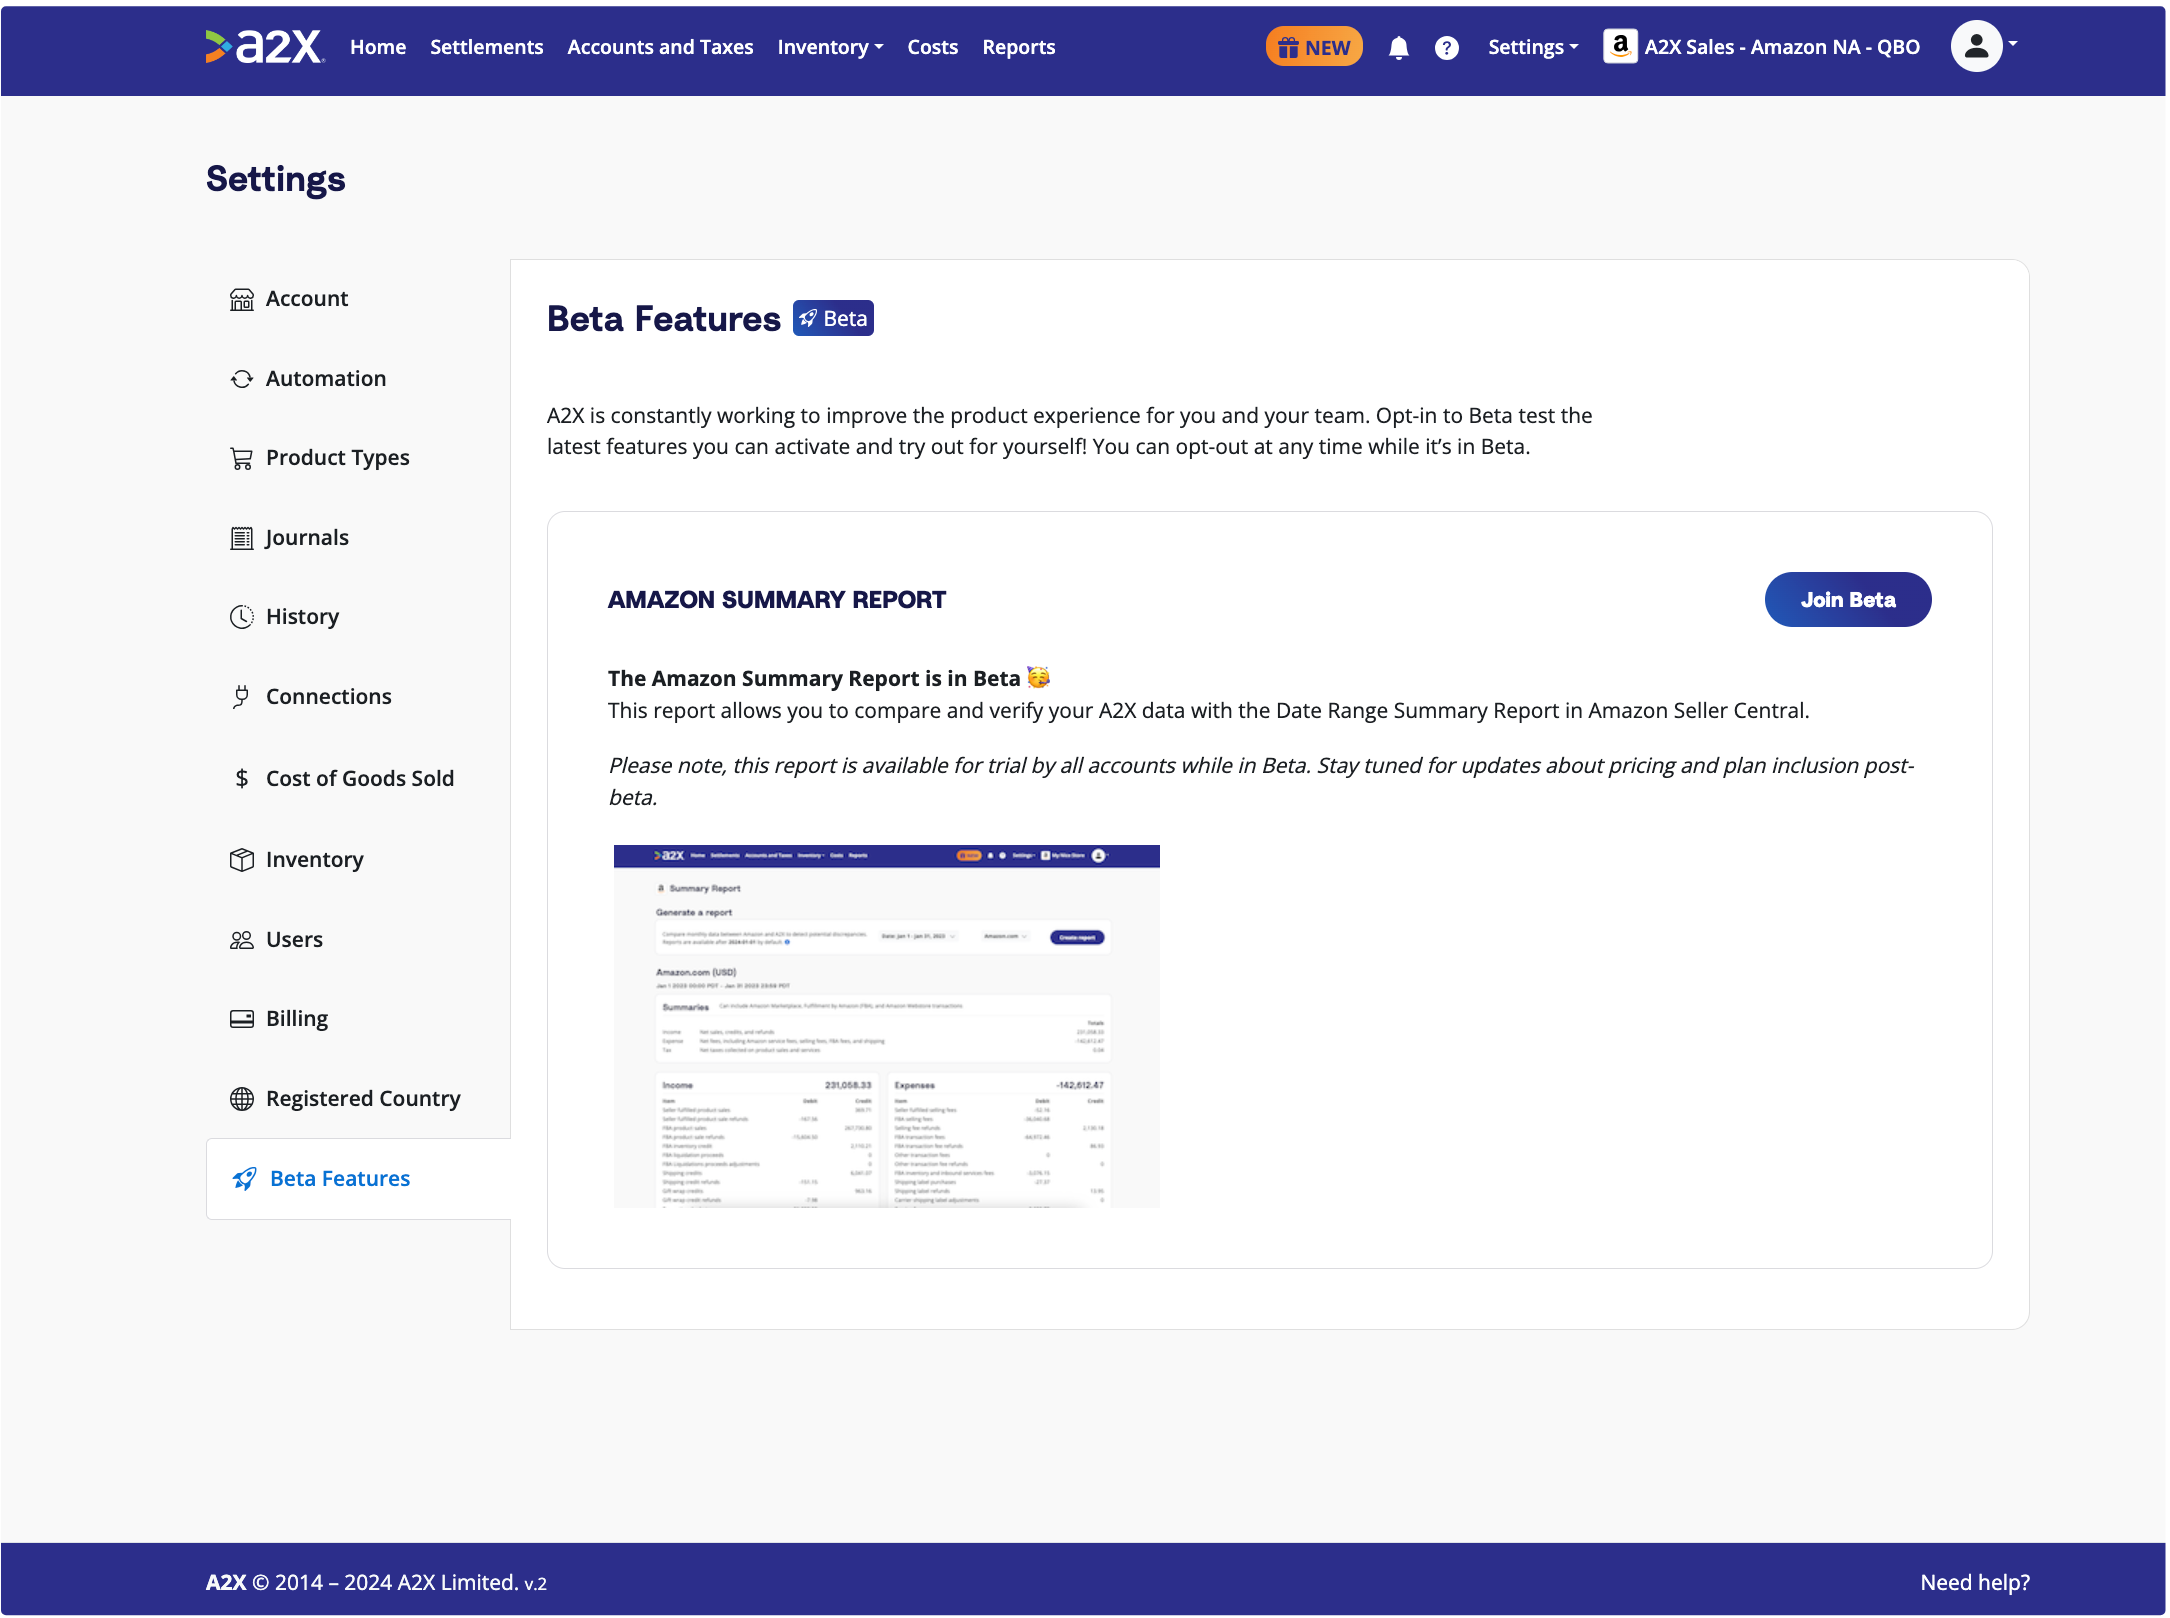Open Accounts and Taxes page
Screen dimensions: 2170x1618
660,47
